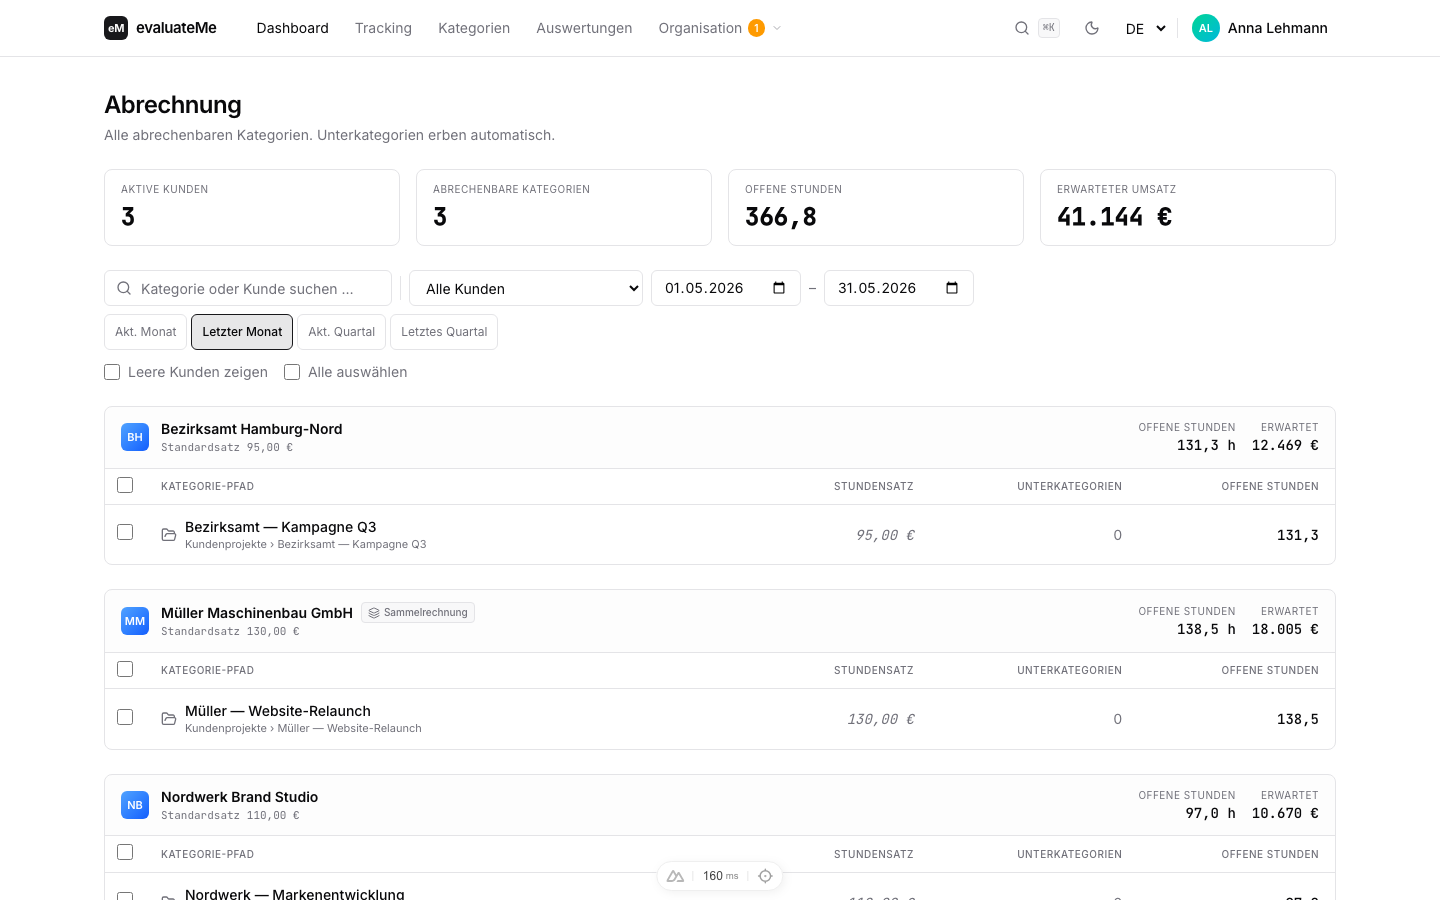Choose the Letztes Quartal preset
The height and width of the screenshot is (900, 1440).
[x=444, y=332]
